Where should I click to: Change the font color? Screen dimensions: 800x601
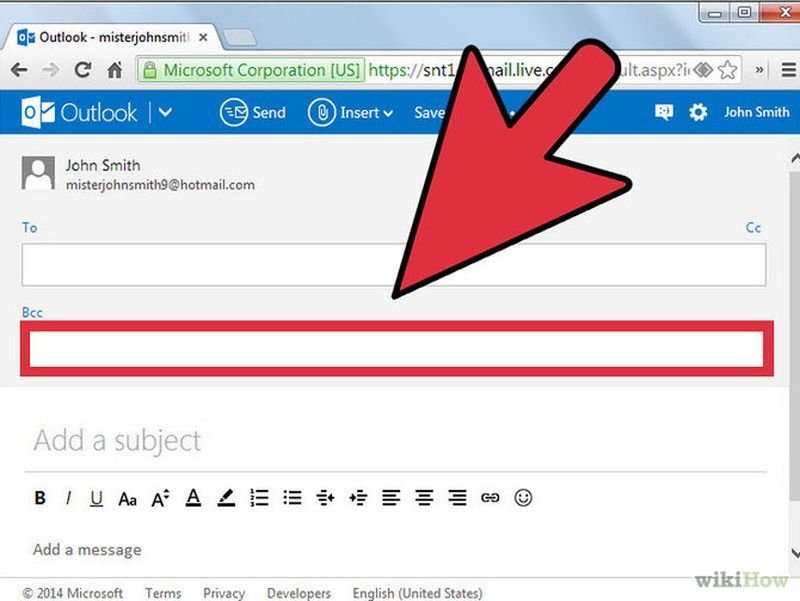pyautogui.click(x=193, y=497)
